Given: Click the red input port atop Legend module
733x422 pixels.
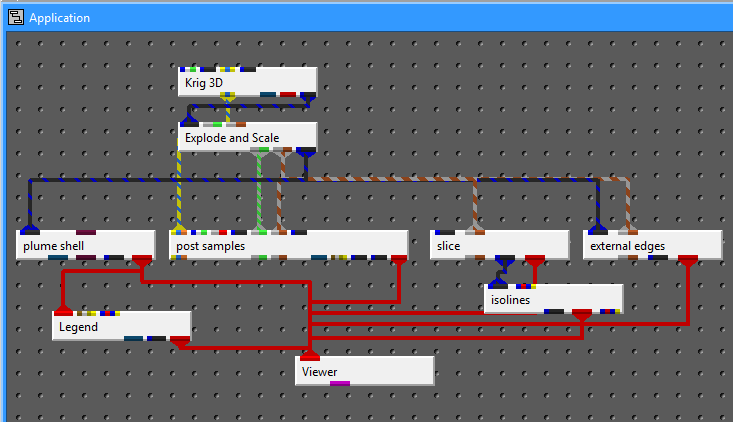Looking at the screenshot, I should [x=65, y=309].
